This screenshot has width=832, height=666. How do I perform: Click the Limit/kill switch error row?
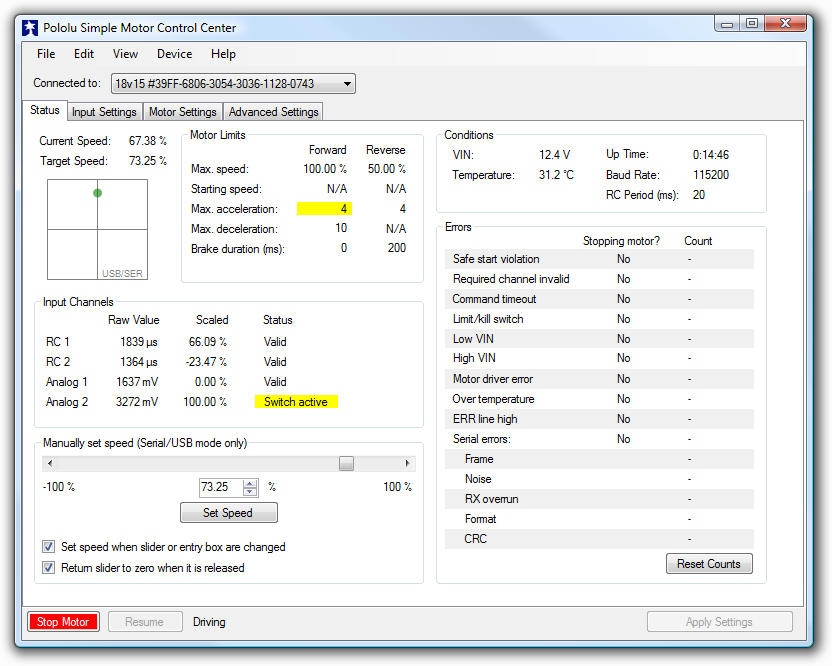pyautogui.click(x=600, y=319)
